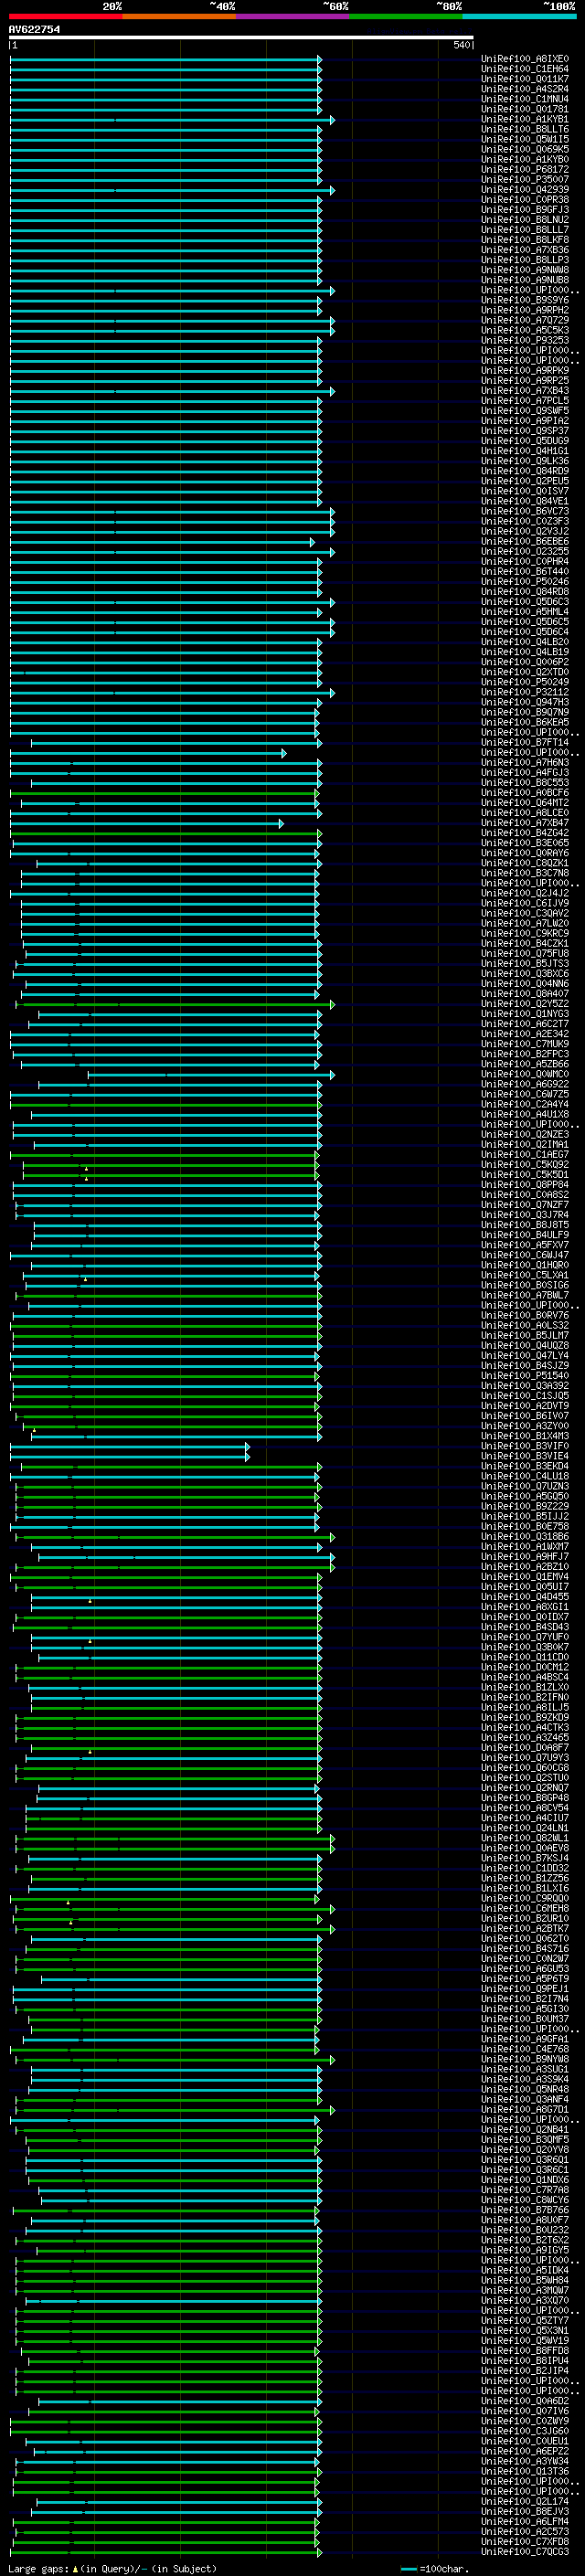Click the white query length bar

pyautogui.click(x=241, y=37)
